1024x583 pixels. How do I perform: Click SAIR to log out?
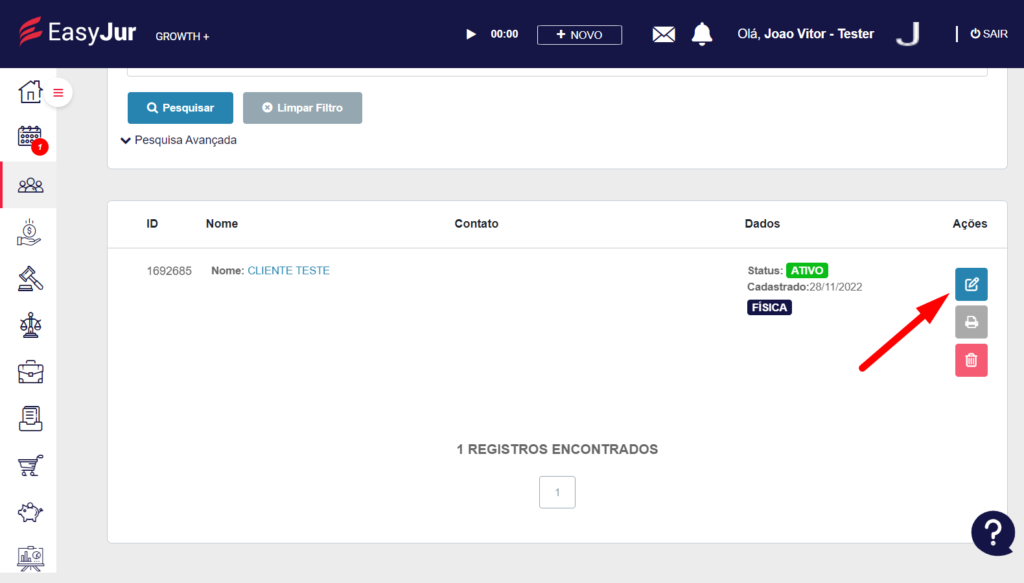coord(989,34)
